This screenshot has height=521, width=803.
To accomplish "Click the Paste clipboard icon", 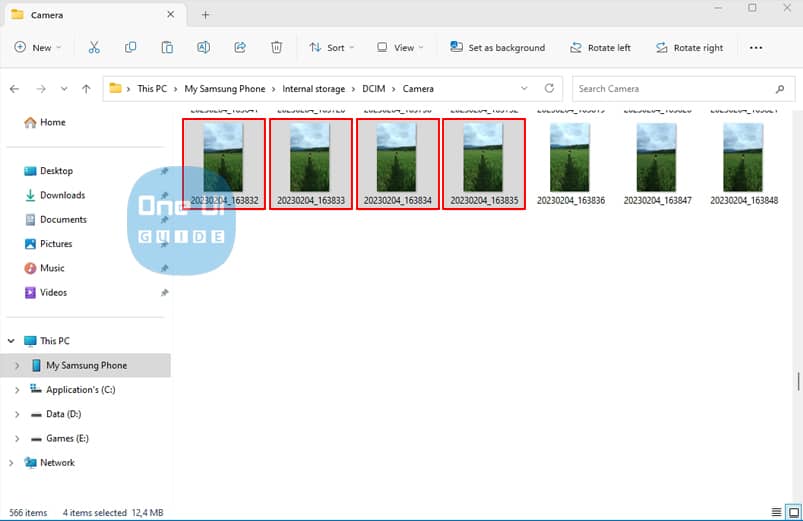I will click(167, 47).
